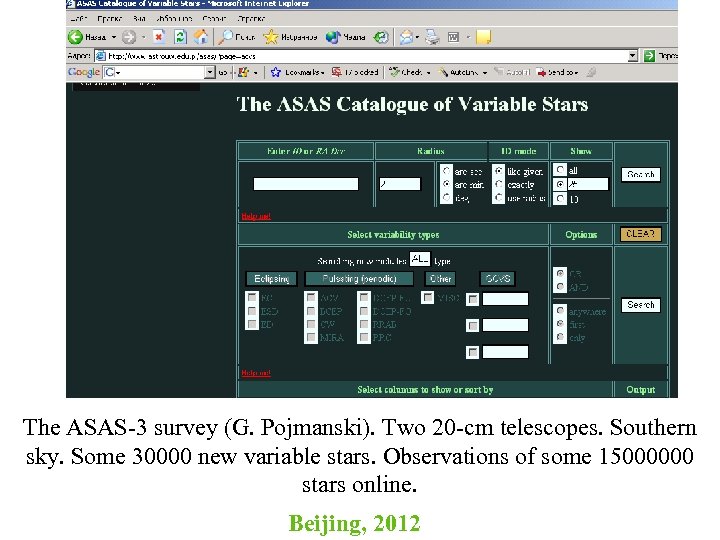
Task: Click the yellow note icon in the toolbar
Action: [x=483, y=37]
